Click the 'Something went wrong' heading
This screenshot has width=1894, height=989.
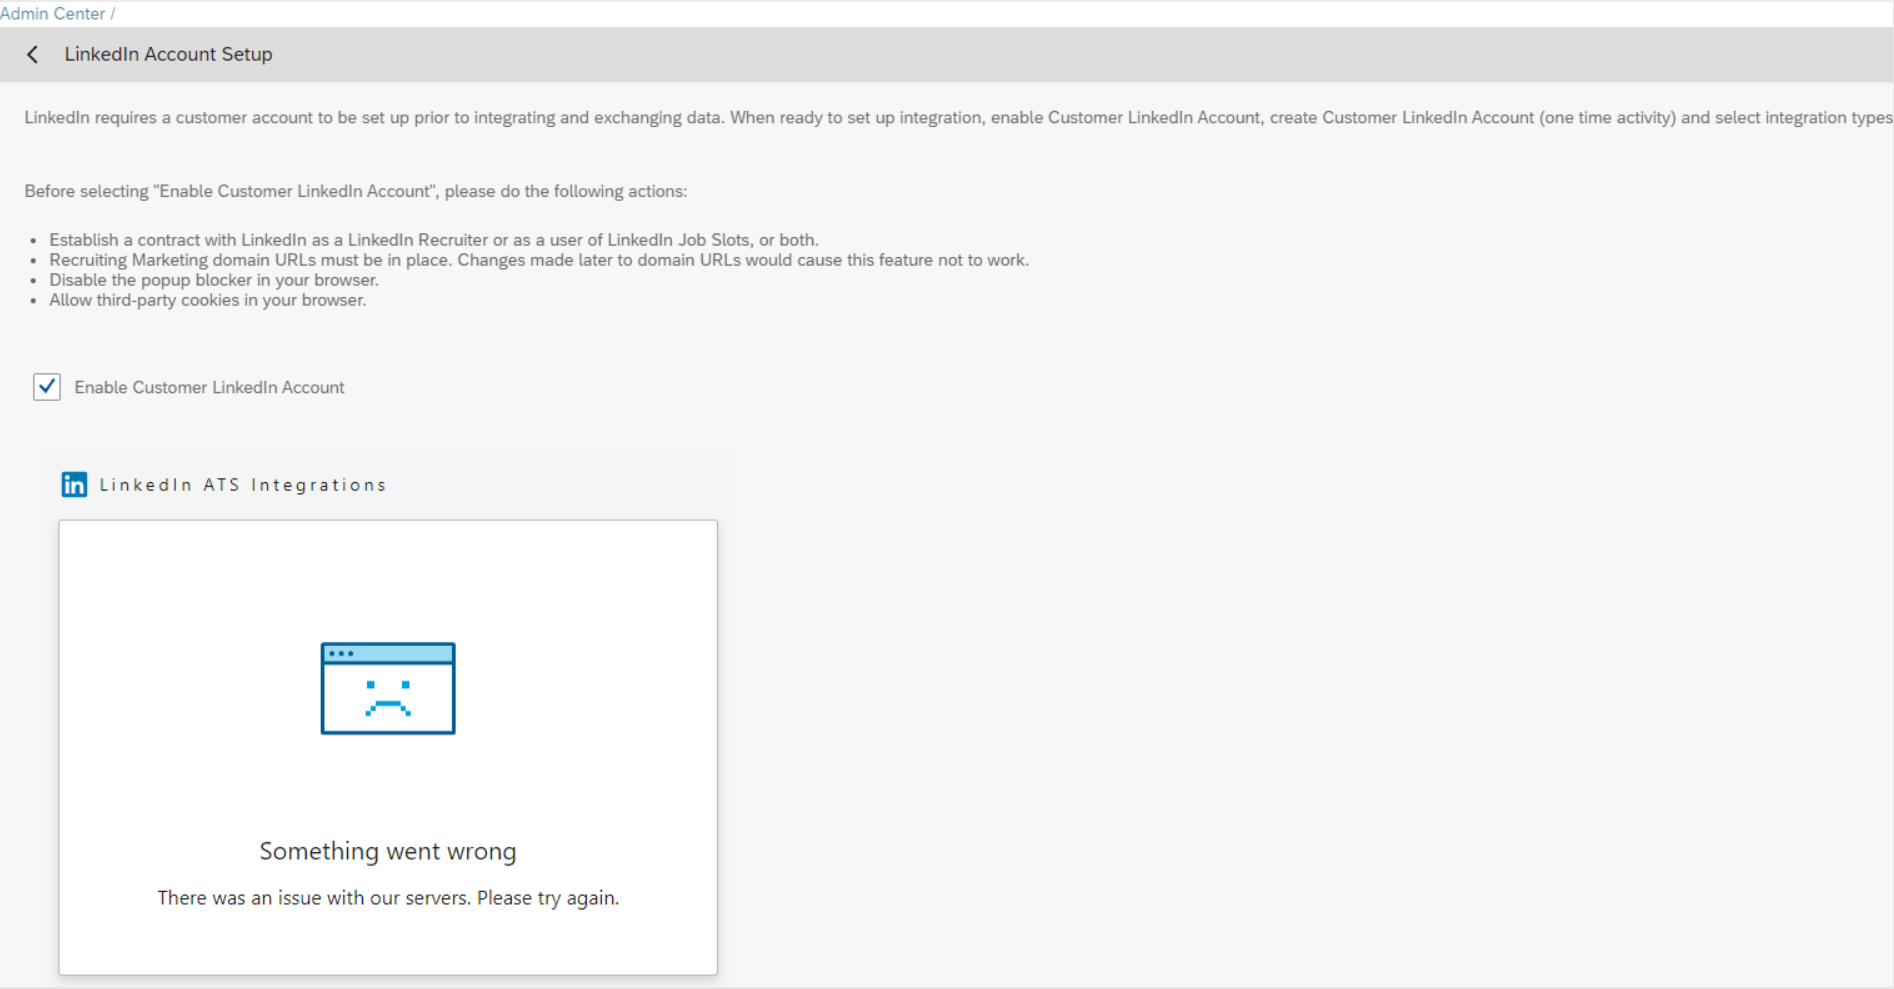388,851
